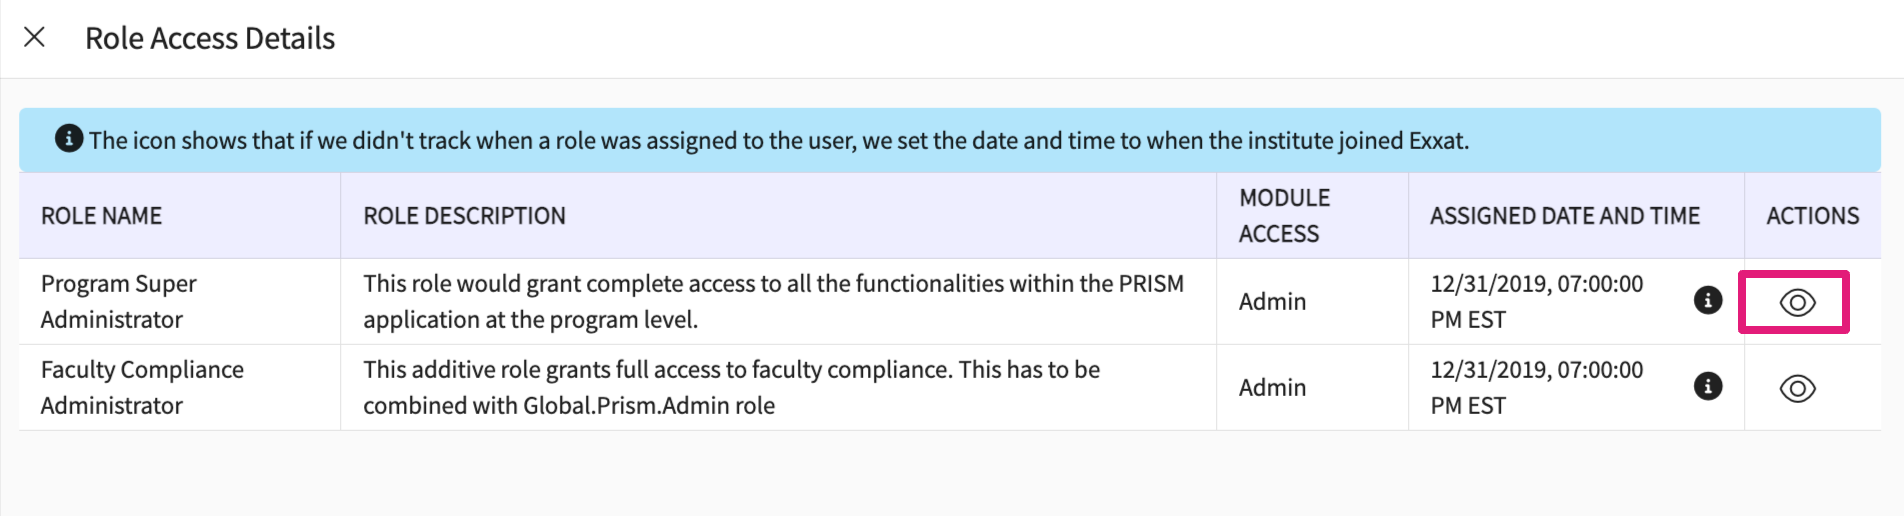This screenshot has height=516, width=1904.
Task: Click the Faculty Compliance role description text
Action: click(730, 388)
